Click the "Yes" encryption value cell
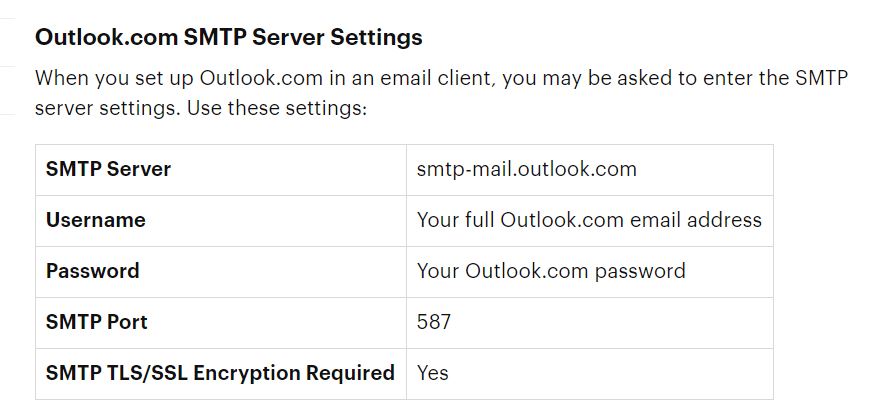 pos(433,373)
